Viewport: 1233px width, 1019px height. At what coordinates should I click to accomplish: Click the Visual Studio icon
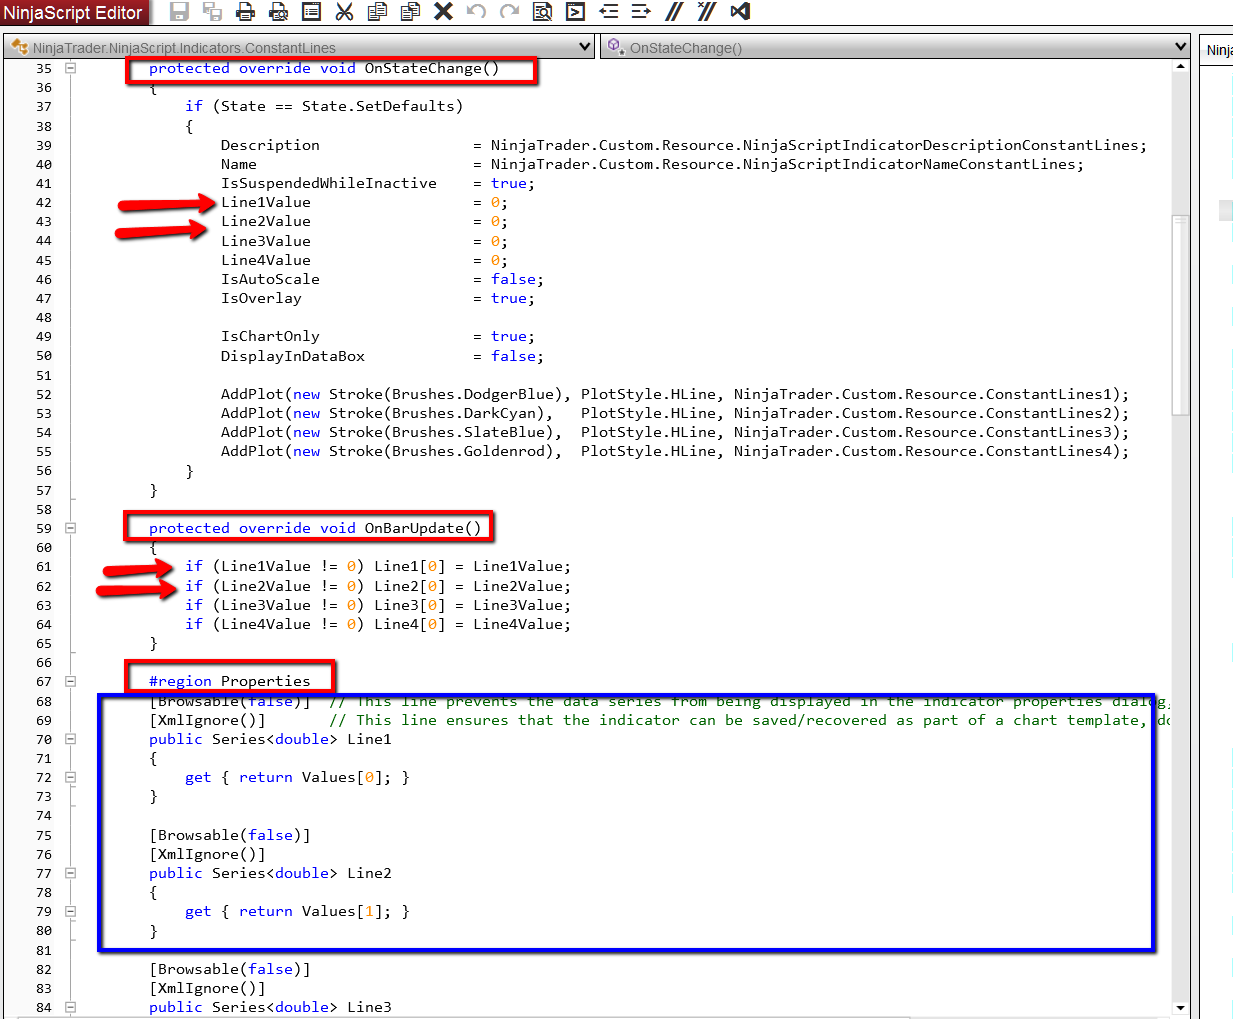coord(740,11)
